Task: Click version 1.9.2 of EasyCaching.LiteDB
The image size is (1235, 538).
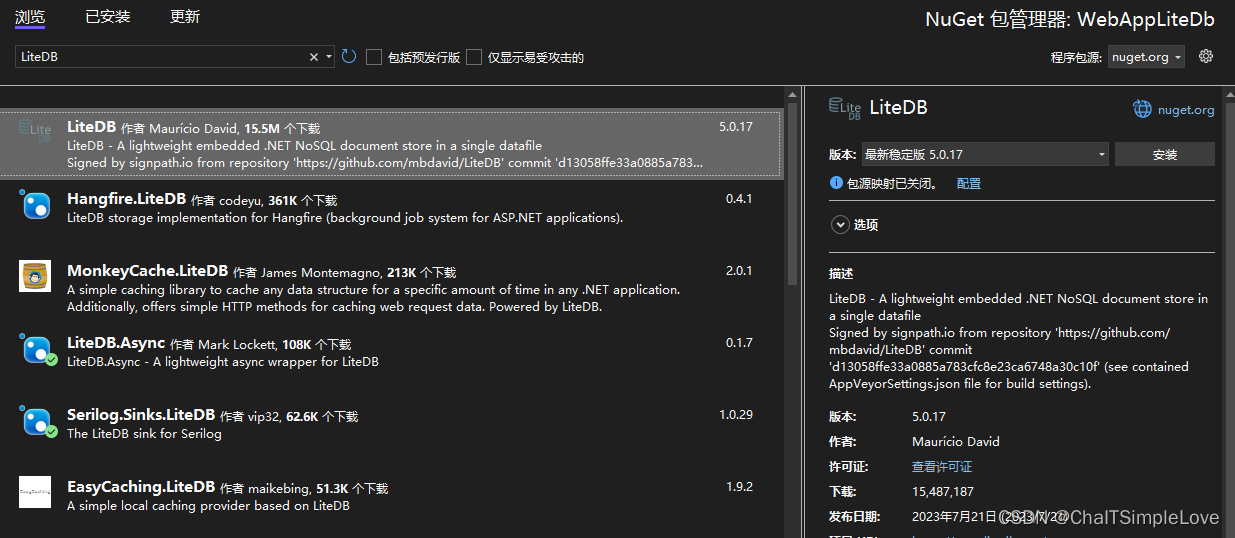Action: [739, 487]
